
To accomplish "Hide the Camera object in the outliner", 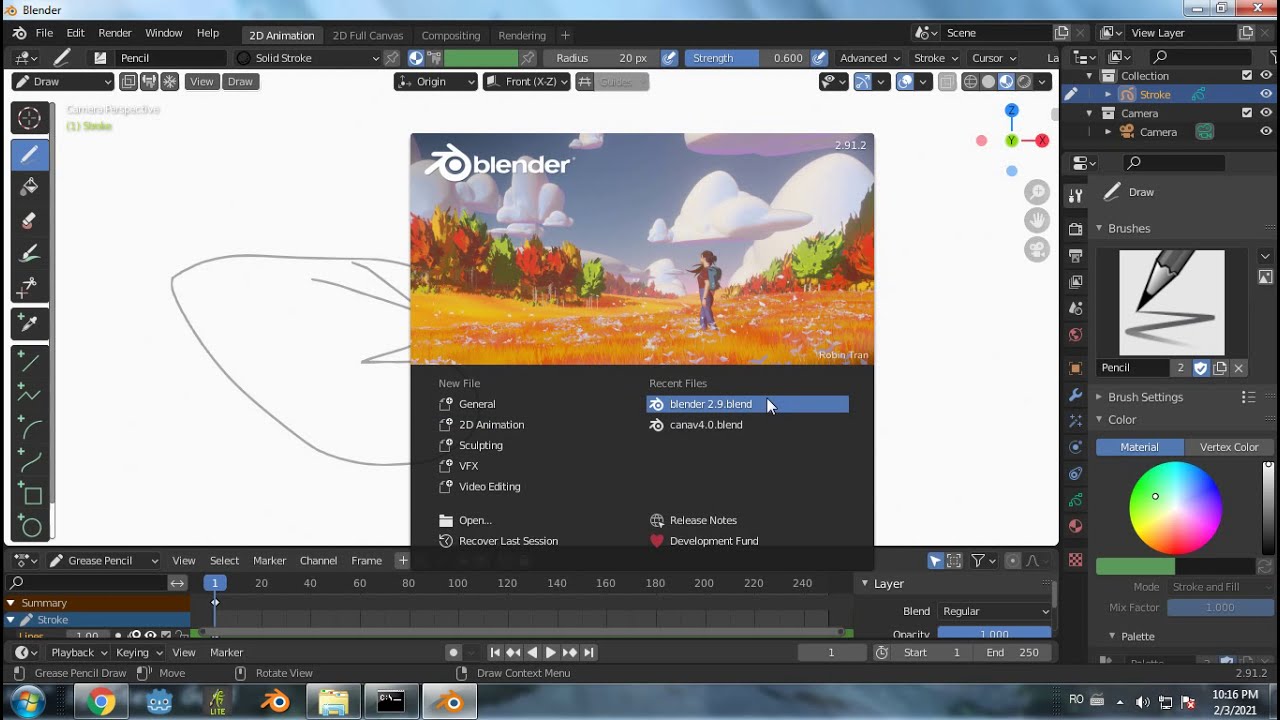I will tap(1264, 132).
